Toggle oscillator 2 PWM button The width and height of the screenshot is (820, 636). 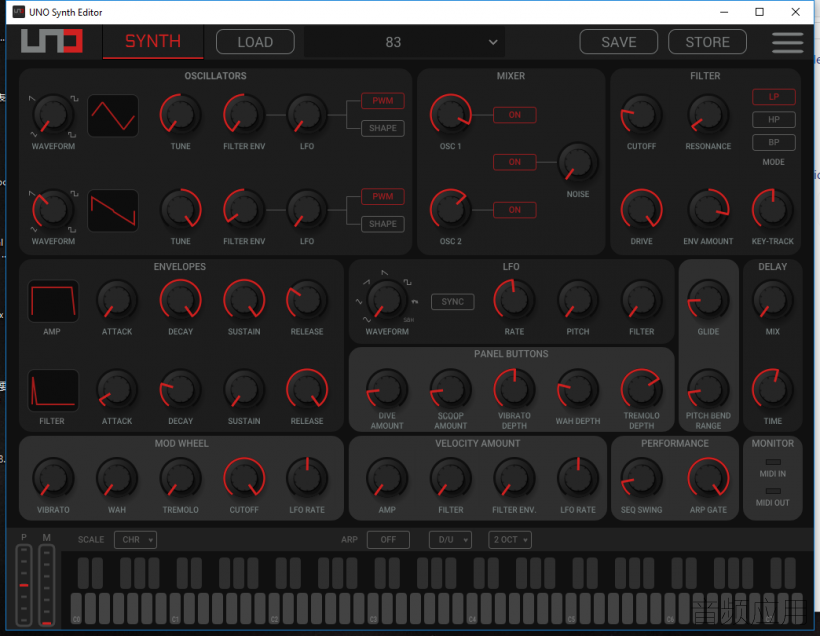tap(382, 196)
